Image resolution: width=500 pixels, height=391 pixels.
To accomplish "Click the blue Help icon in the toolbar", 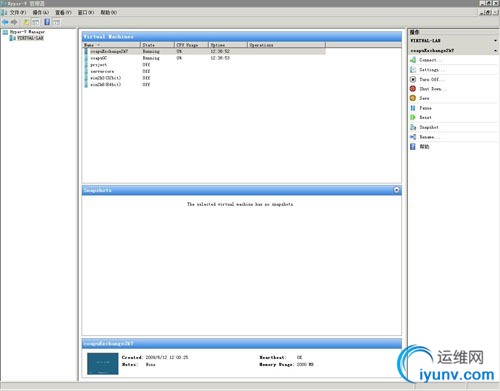I will 47,22.
